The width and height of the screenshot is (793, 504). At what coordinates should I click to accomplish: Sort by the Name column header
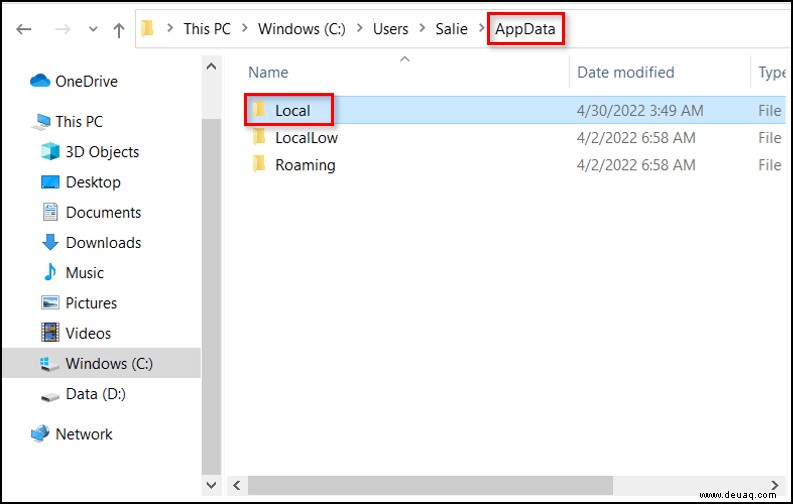coord(268,72)
